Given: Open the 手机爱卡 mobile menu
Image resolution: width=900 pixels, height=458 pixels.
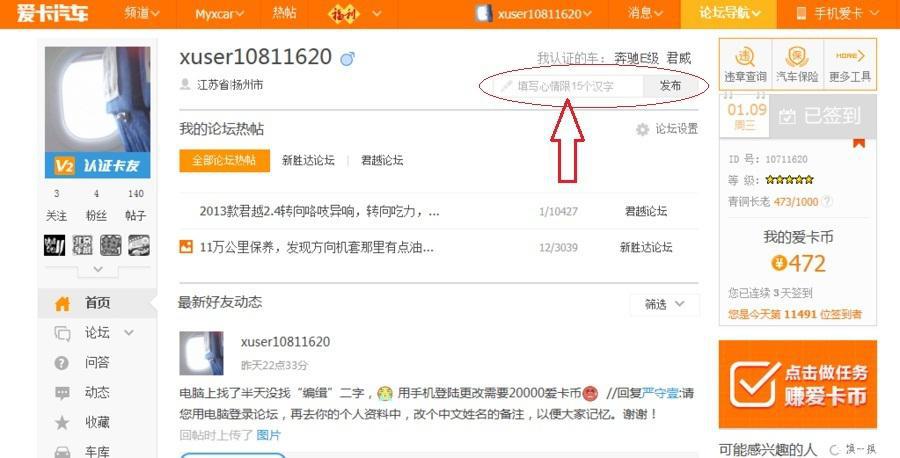Looking at the screenshot, I should click(x=837, y=14).
